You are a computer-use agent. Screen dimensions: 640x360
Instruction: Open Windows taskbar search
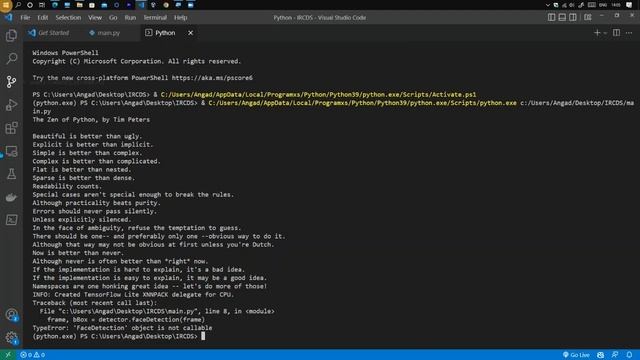[18, 5]
